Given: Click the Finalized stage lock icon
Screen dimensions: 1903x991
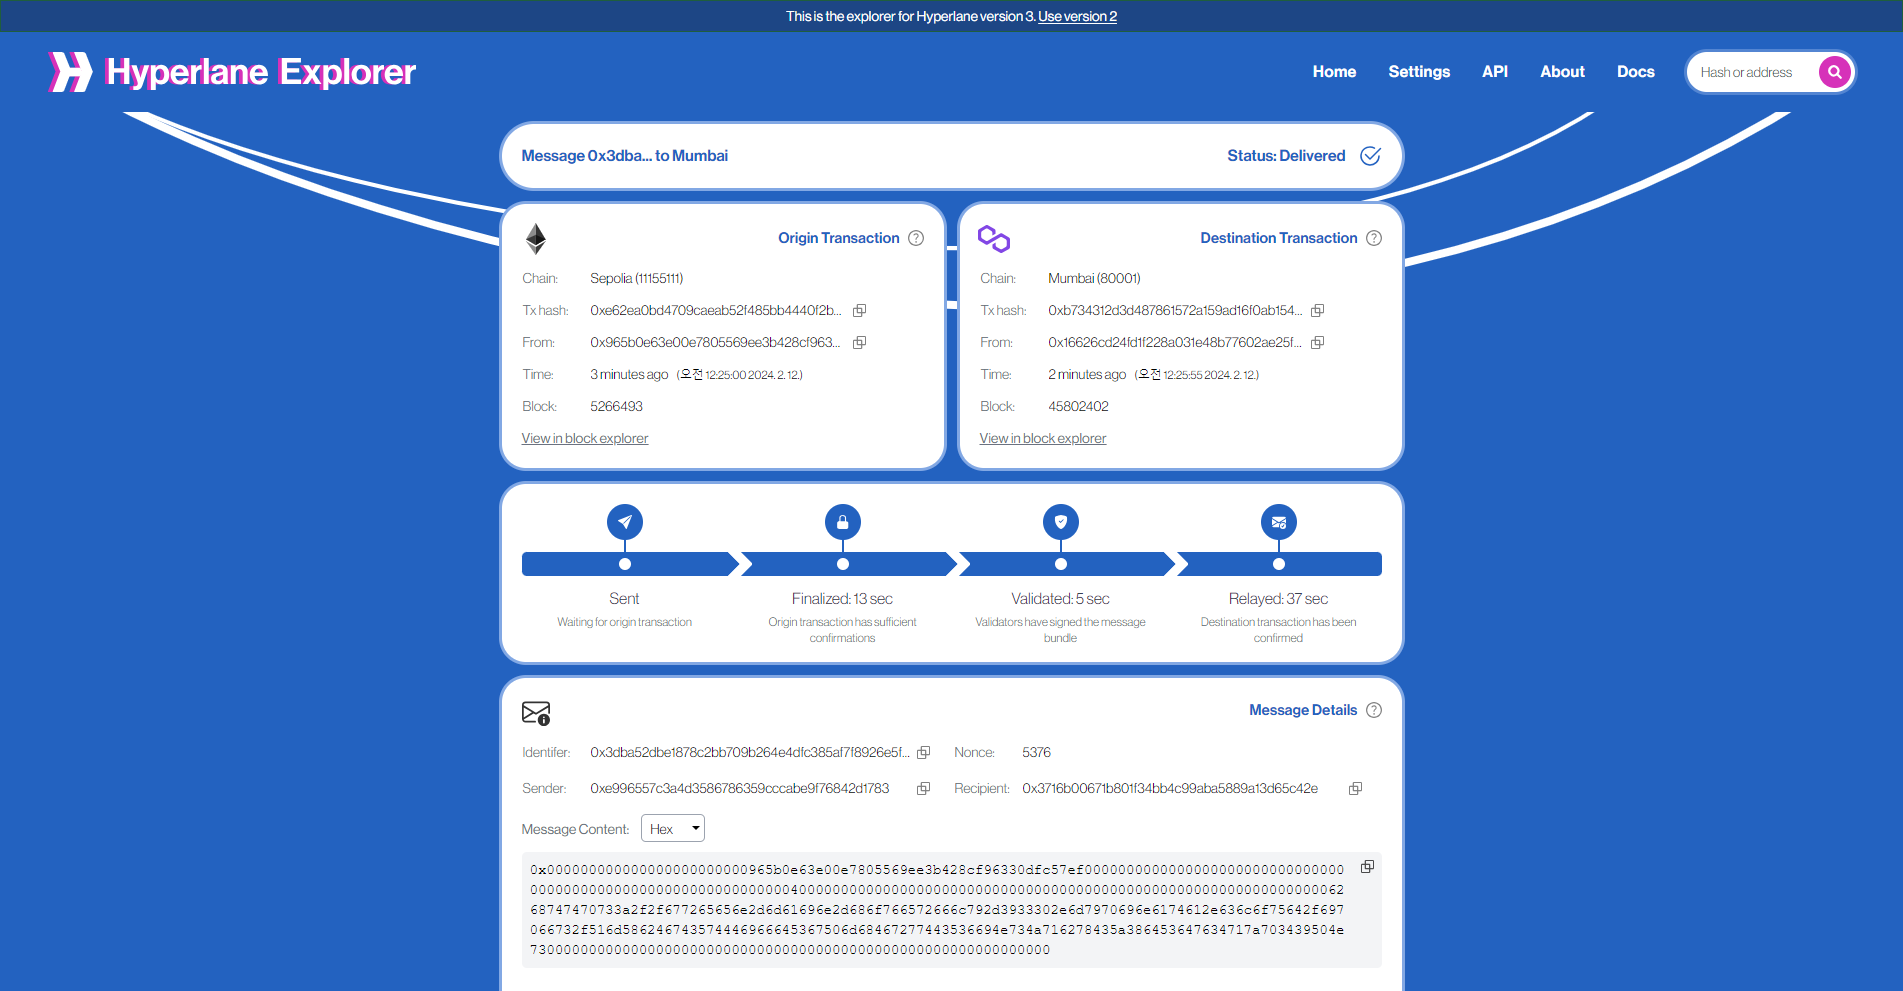Looking at the screenshot, I should click(x=843, y=522).
